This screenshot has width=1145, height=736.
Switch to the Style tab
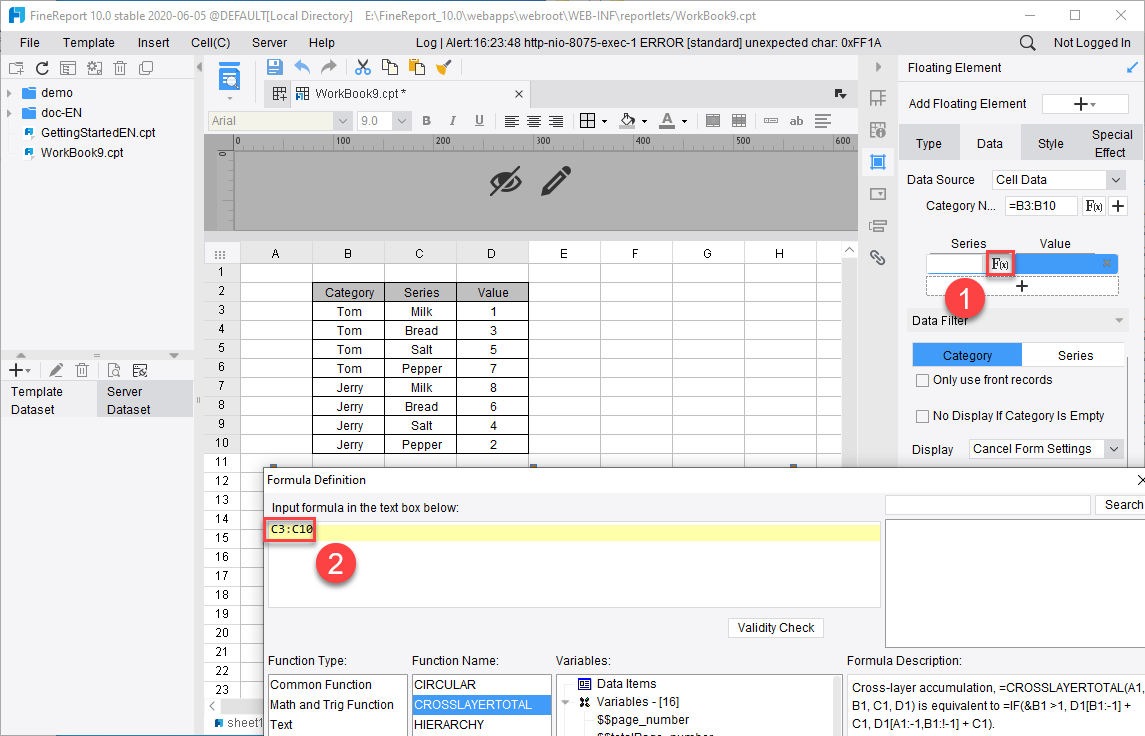[x=1050, y=144]
